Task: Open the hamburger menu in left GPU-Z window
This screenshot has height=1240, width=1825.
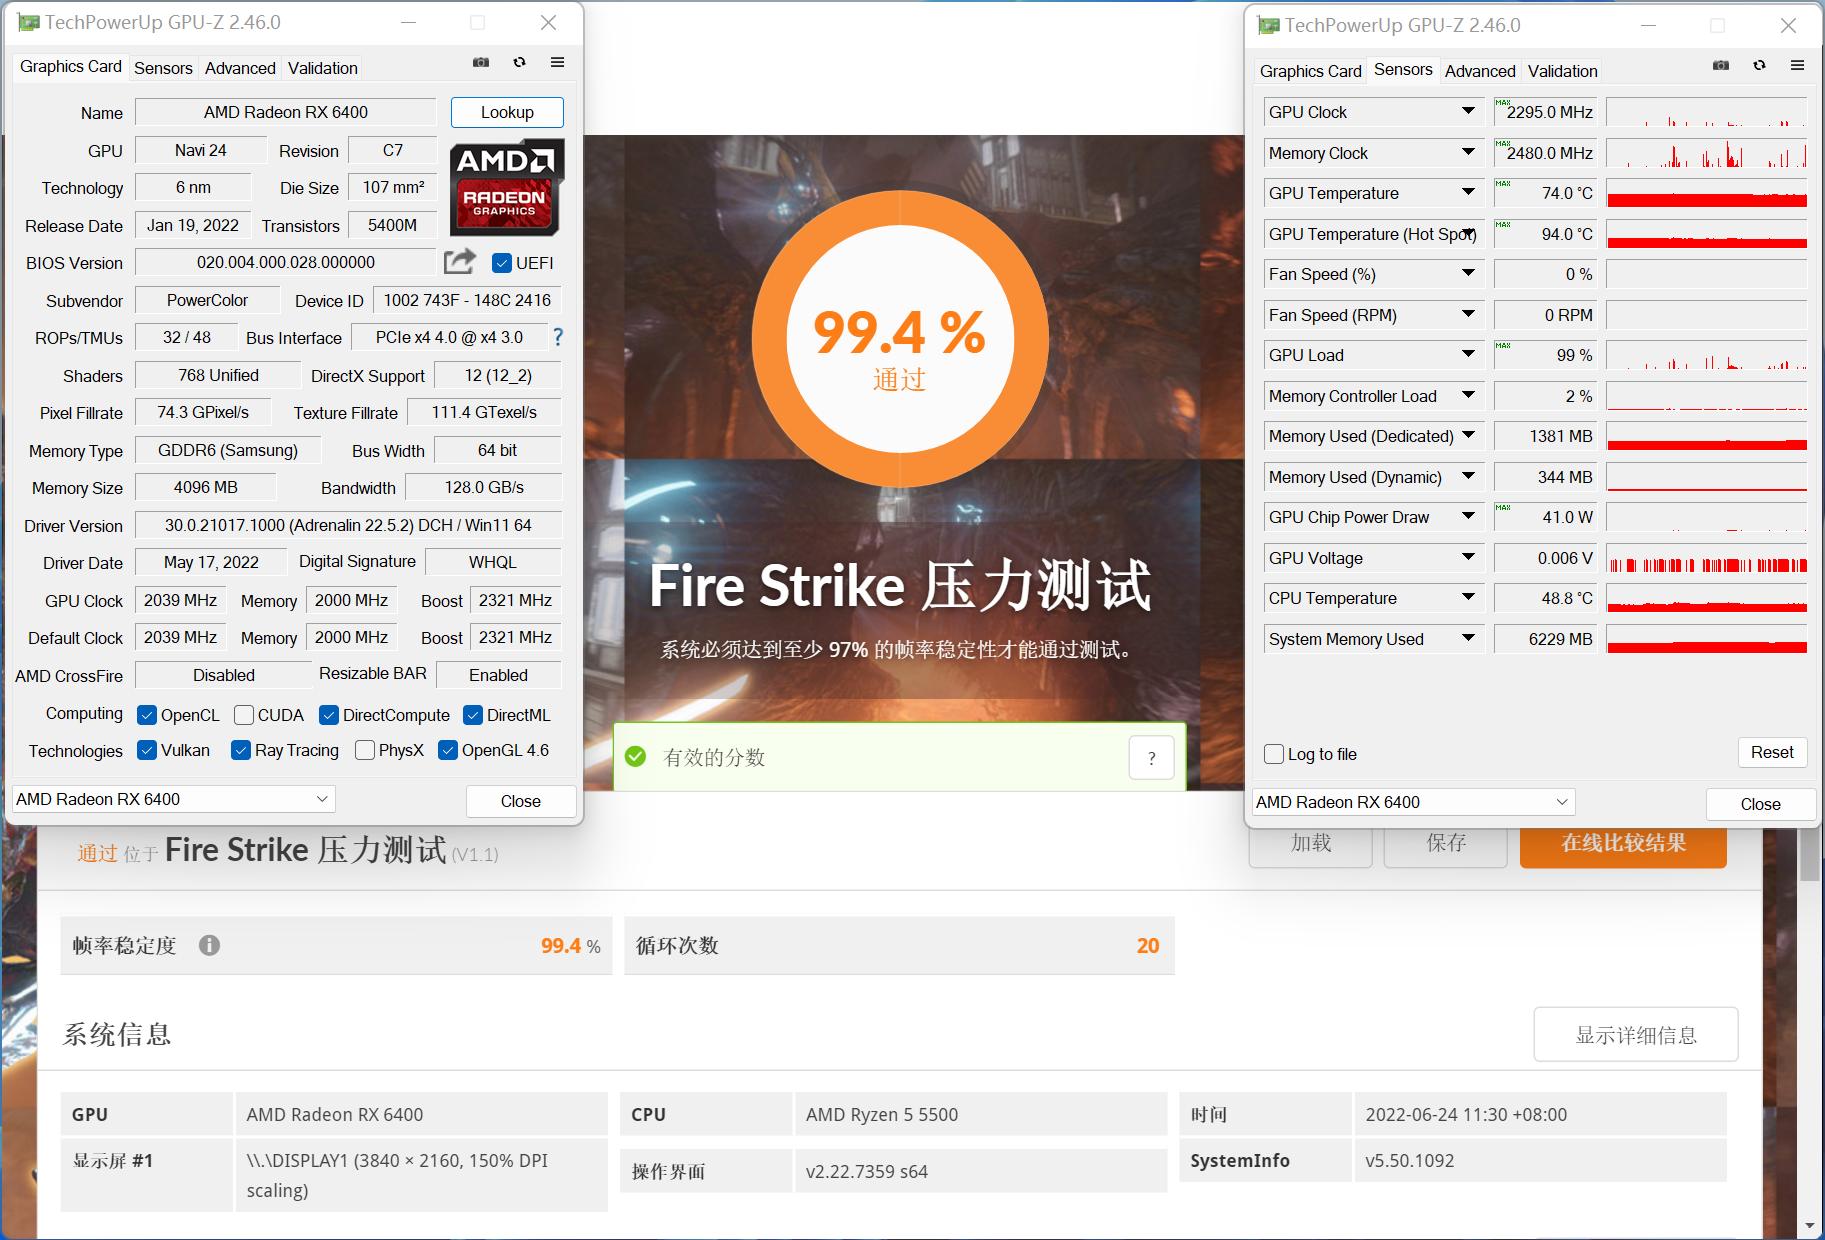Action: pyautogui.click(x=557, y=62)
